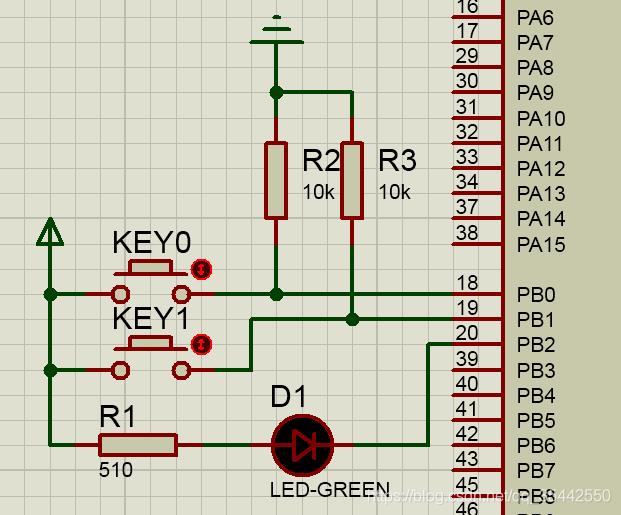This screenshot has height=515, width=621.
Task: Select the R1 510 value text
Action: pos(116,470)
